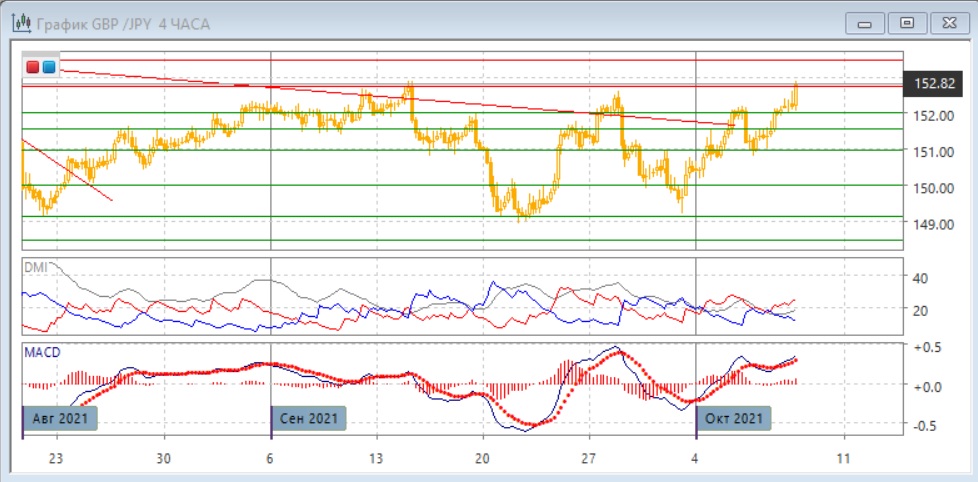978x482 pixels.
Task: Click date 27 on the time axis
Action: 588,457
